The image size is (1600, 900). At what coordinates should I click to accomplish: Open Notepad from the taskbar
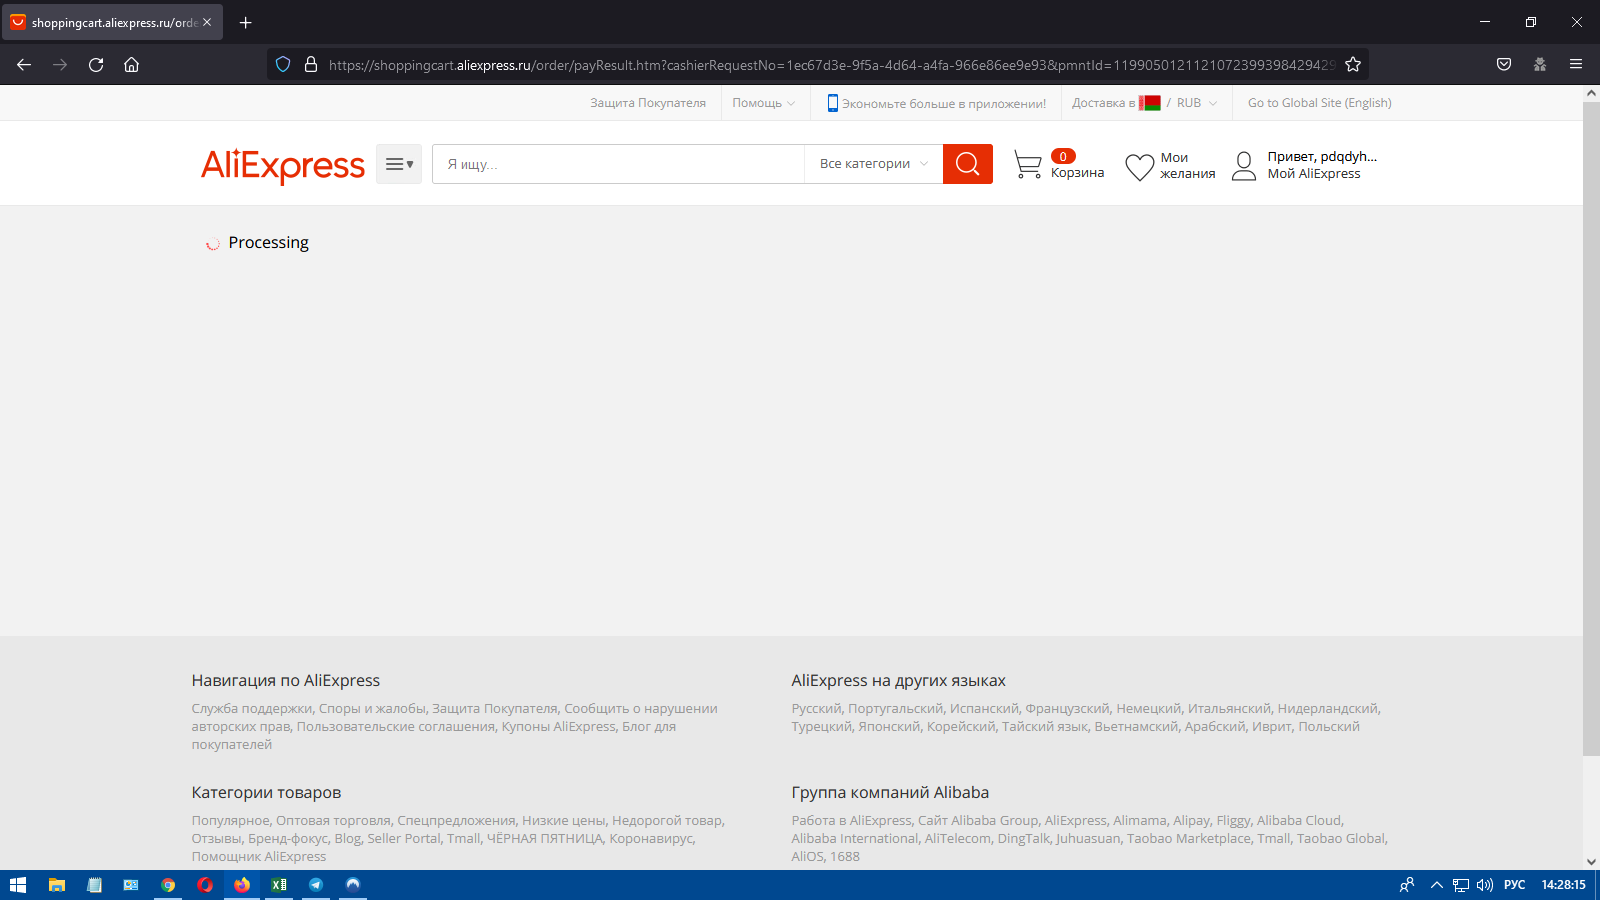(x=94, y=885)
